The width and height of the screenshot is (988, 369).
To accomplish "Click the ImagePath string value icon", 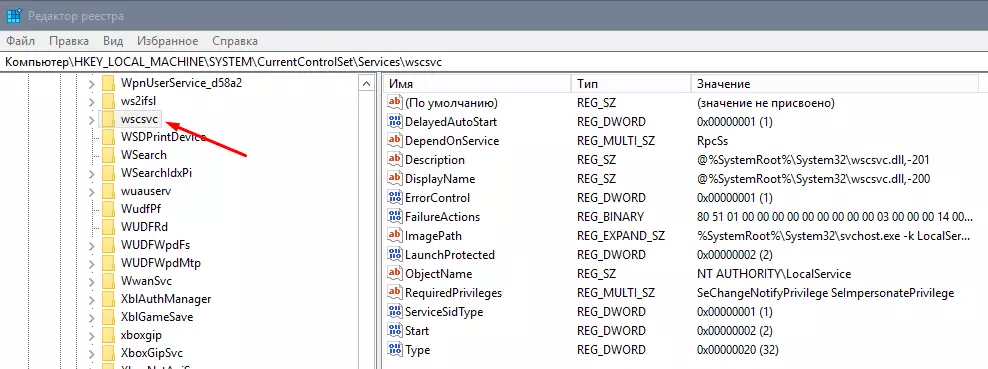I will click(395, 236).
